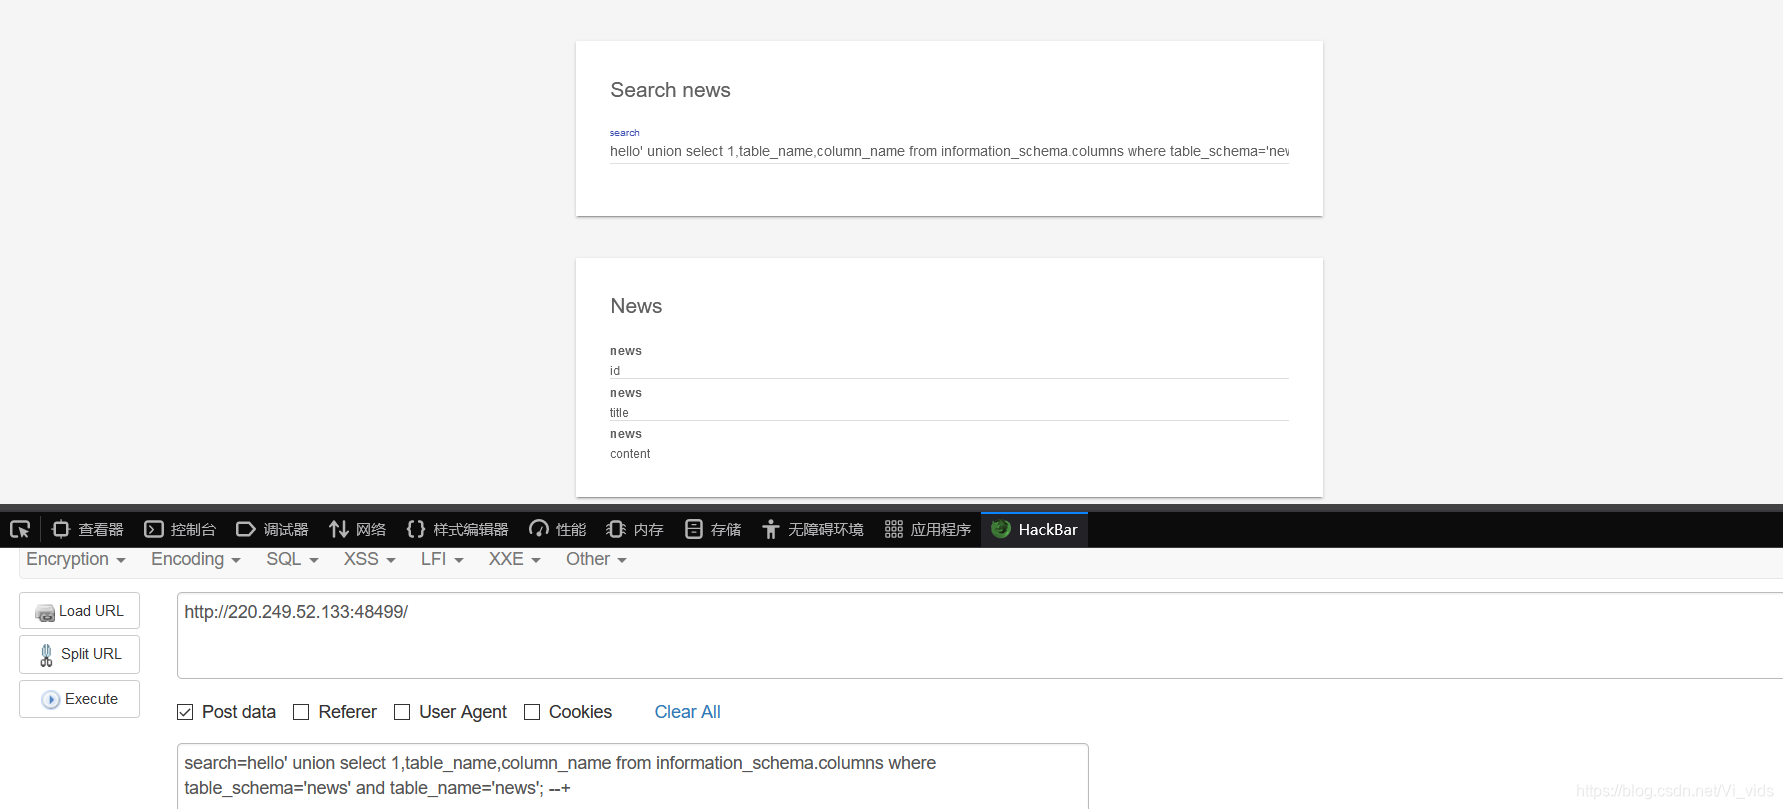Expand the Encoding dropdown menu
The height and width of the screenshot is (809, 1783).
(x=196, y=559)
